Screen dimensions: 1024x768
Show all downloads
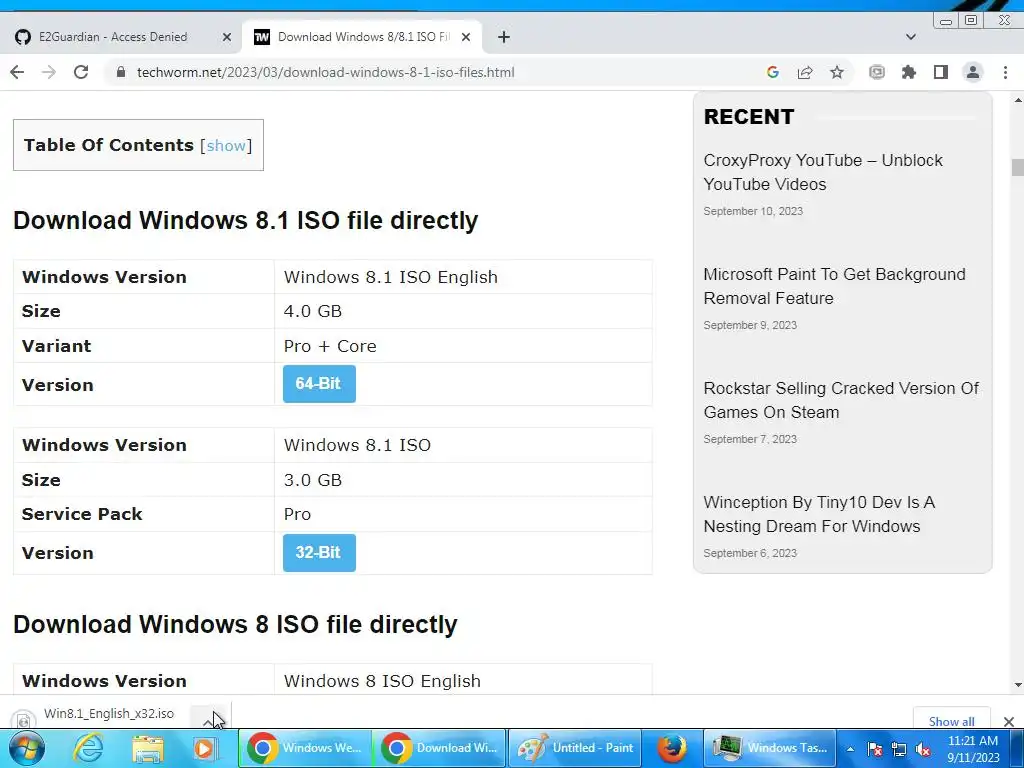pos(952,721)
